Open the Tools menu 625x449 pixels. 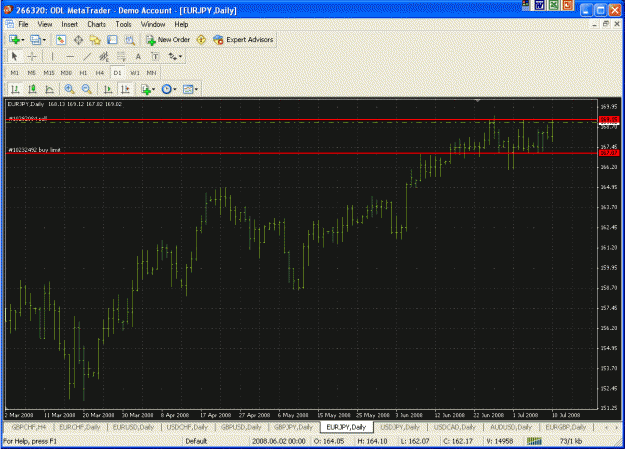[x=123, y=24]
